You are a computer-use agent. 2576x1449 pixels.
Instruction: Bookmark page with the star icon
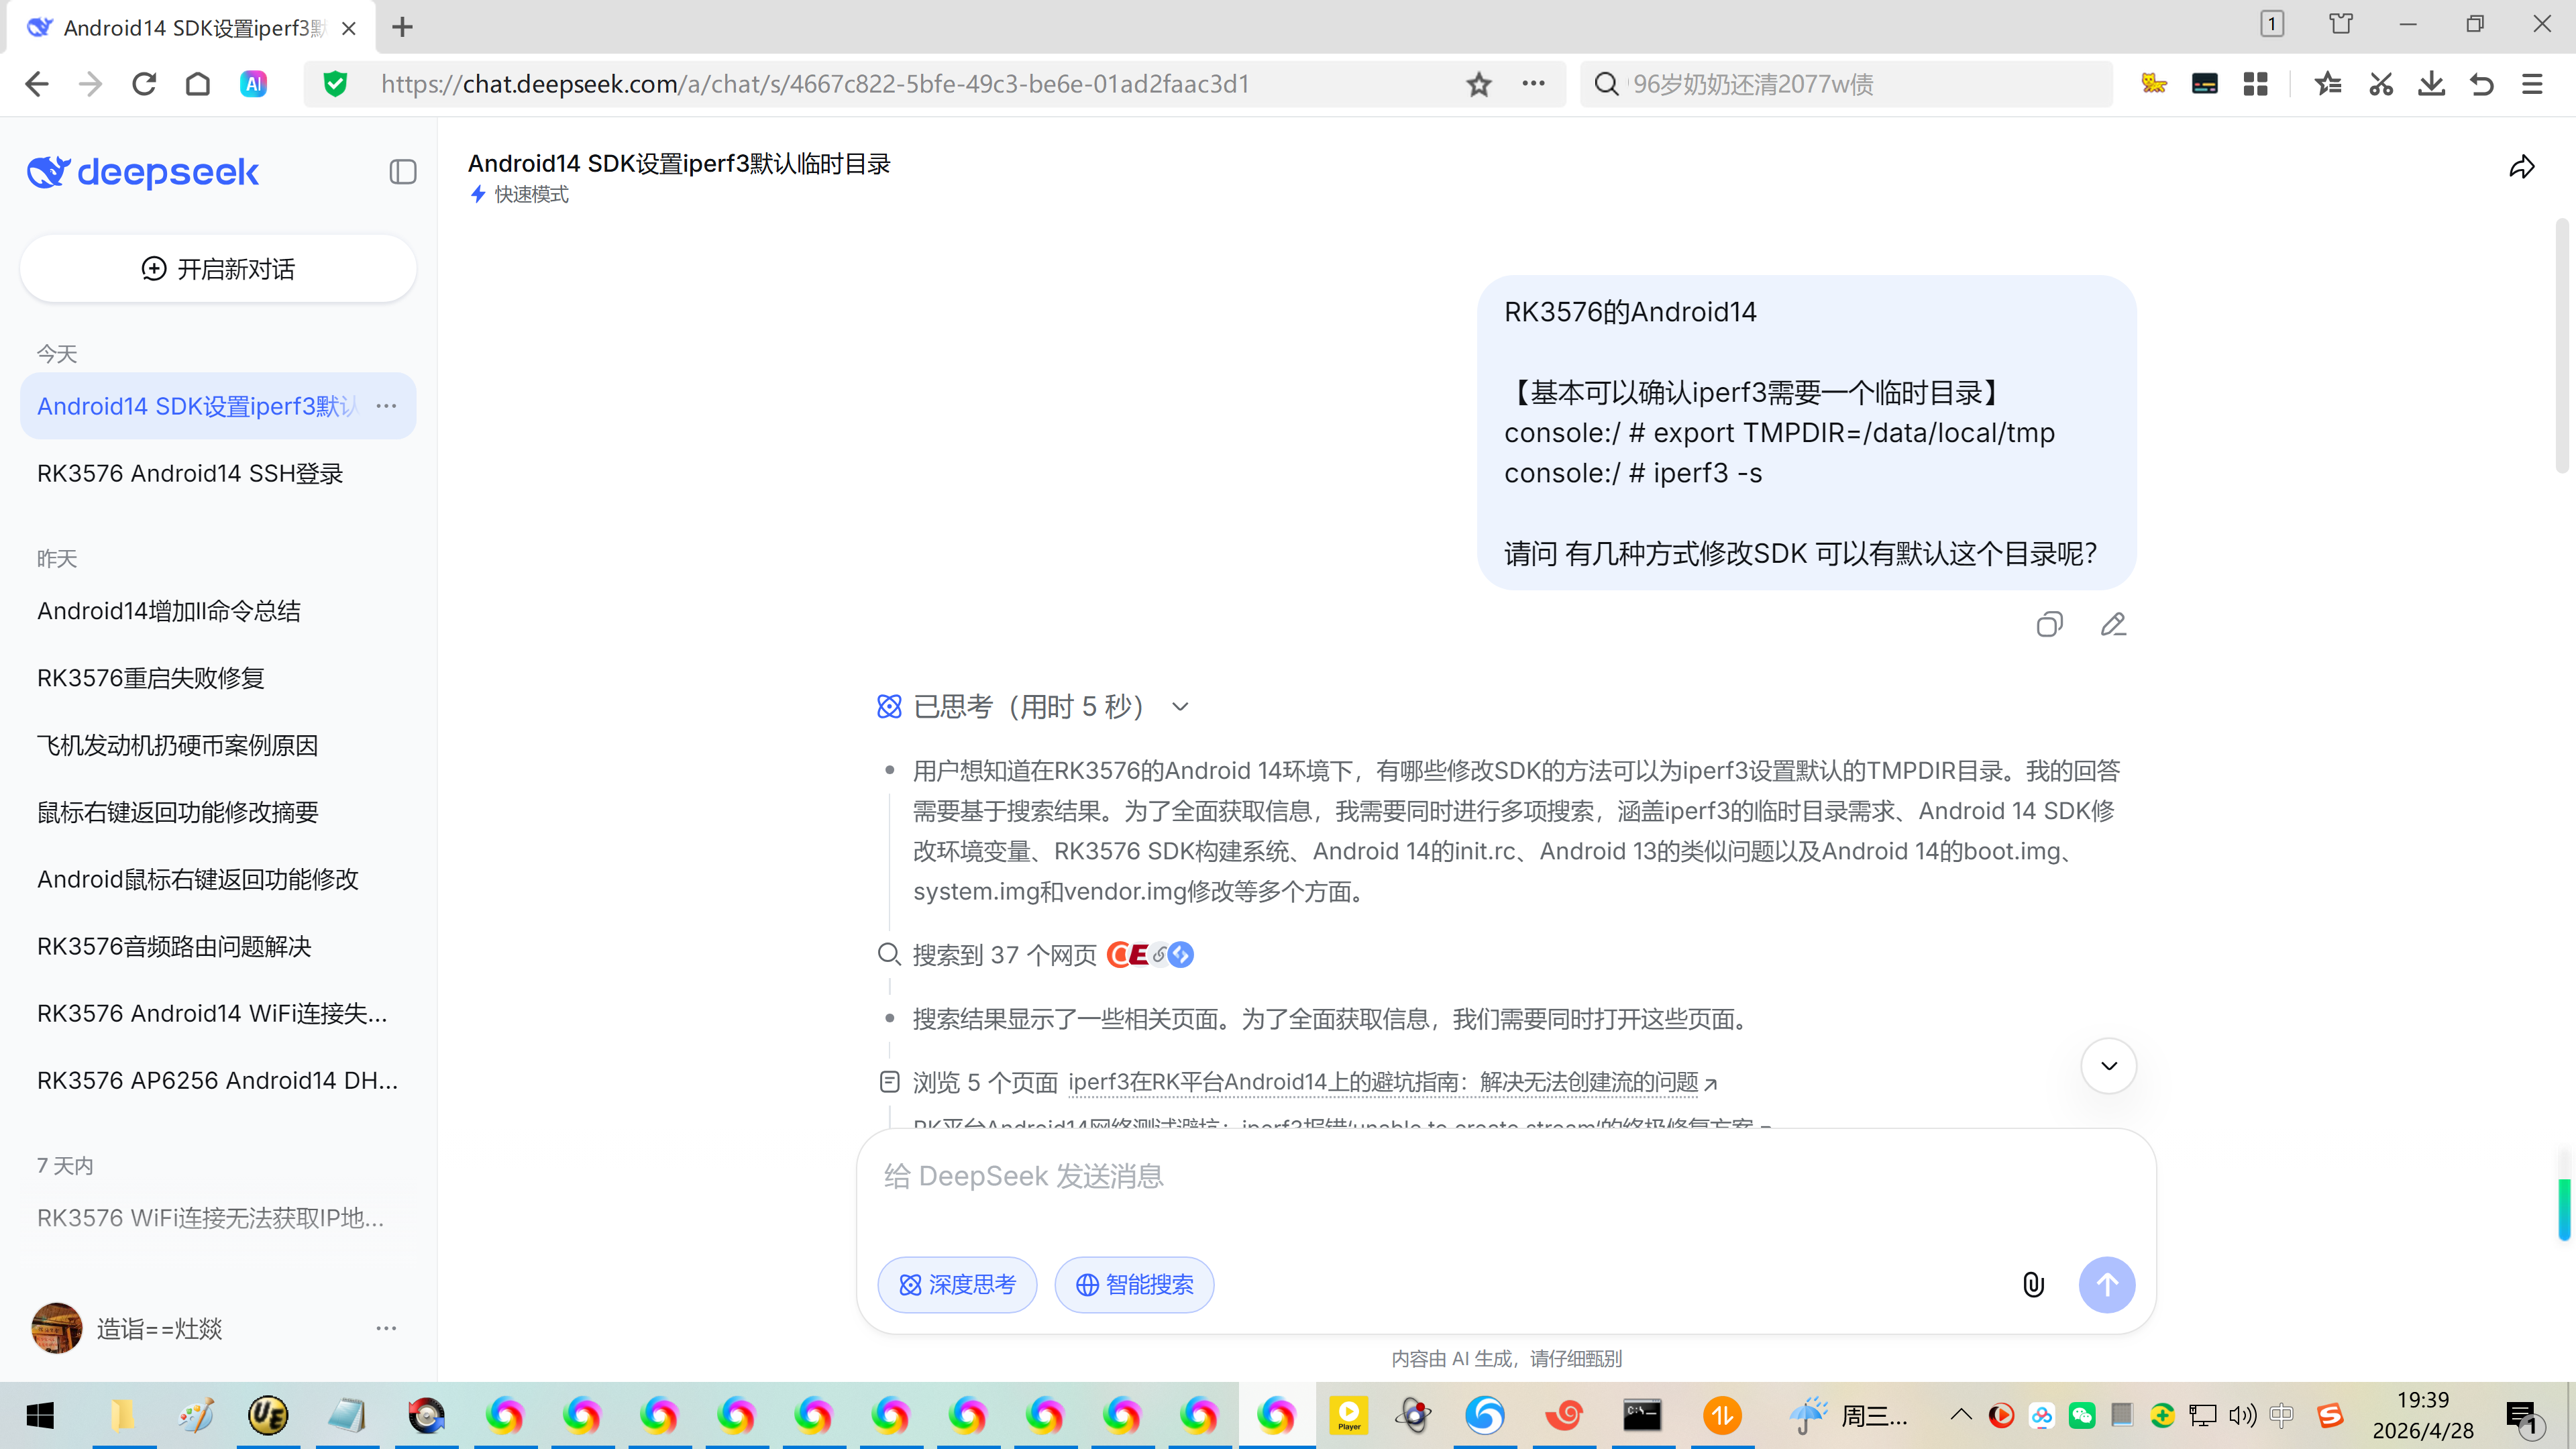[x=1478, y=85]
